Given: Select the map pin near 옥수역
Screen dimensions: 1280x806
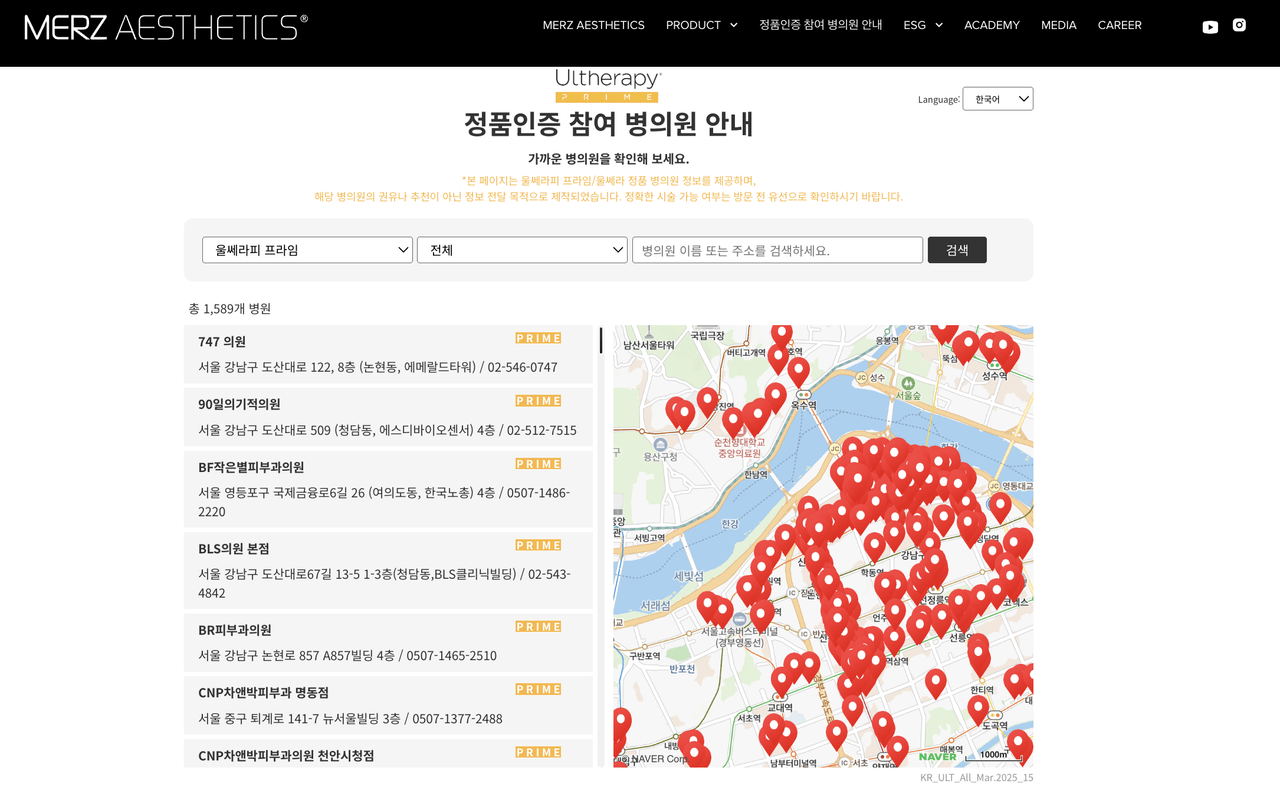Looking at the screenshot, I should 798,371.
